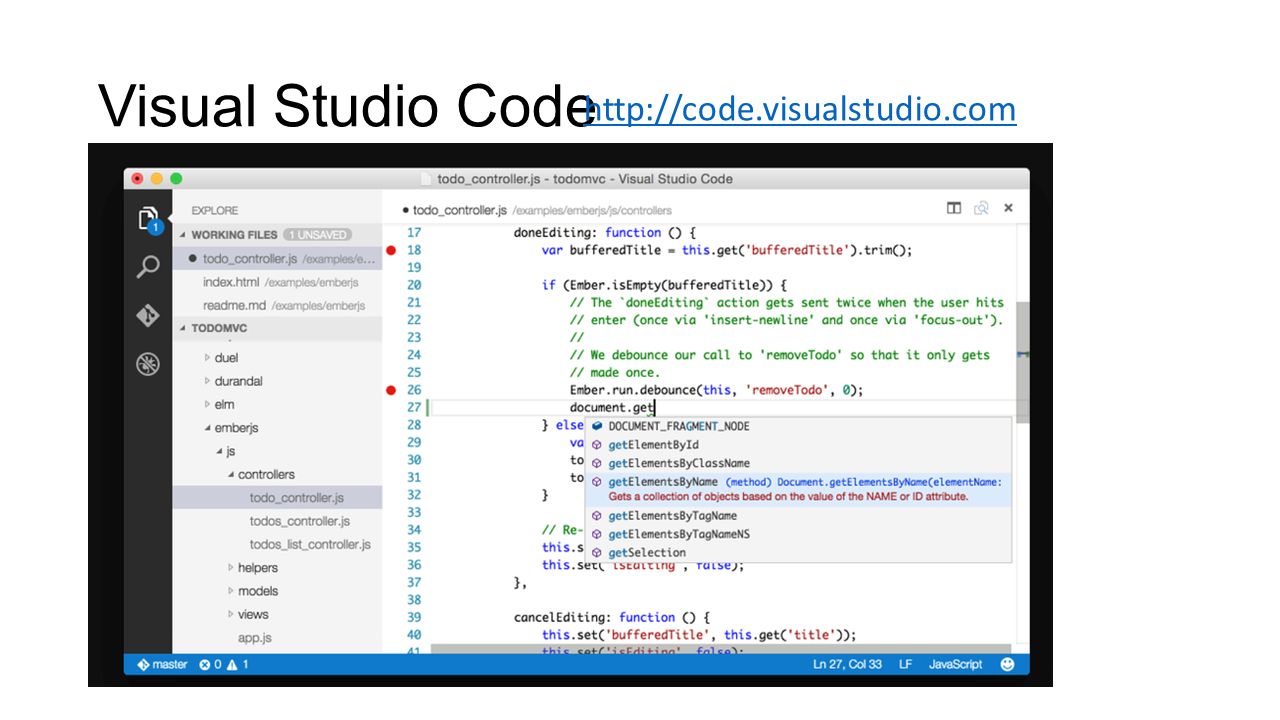
Task: Click the split editor icon
Action: (x=954, y=208)
